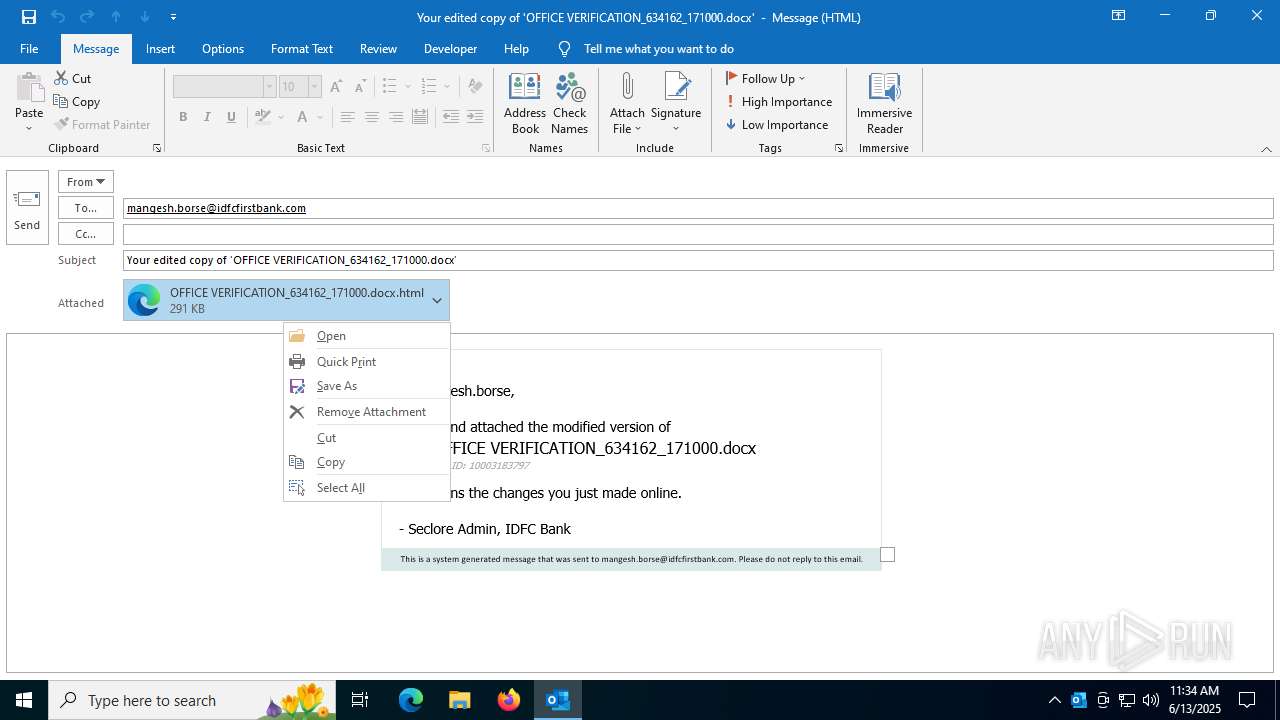Choose Save As in the context menu
This screenshot has height=720, width=1280.
coord(367,386)
